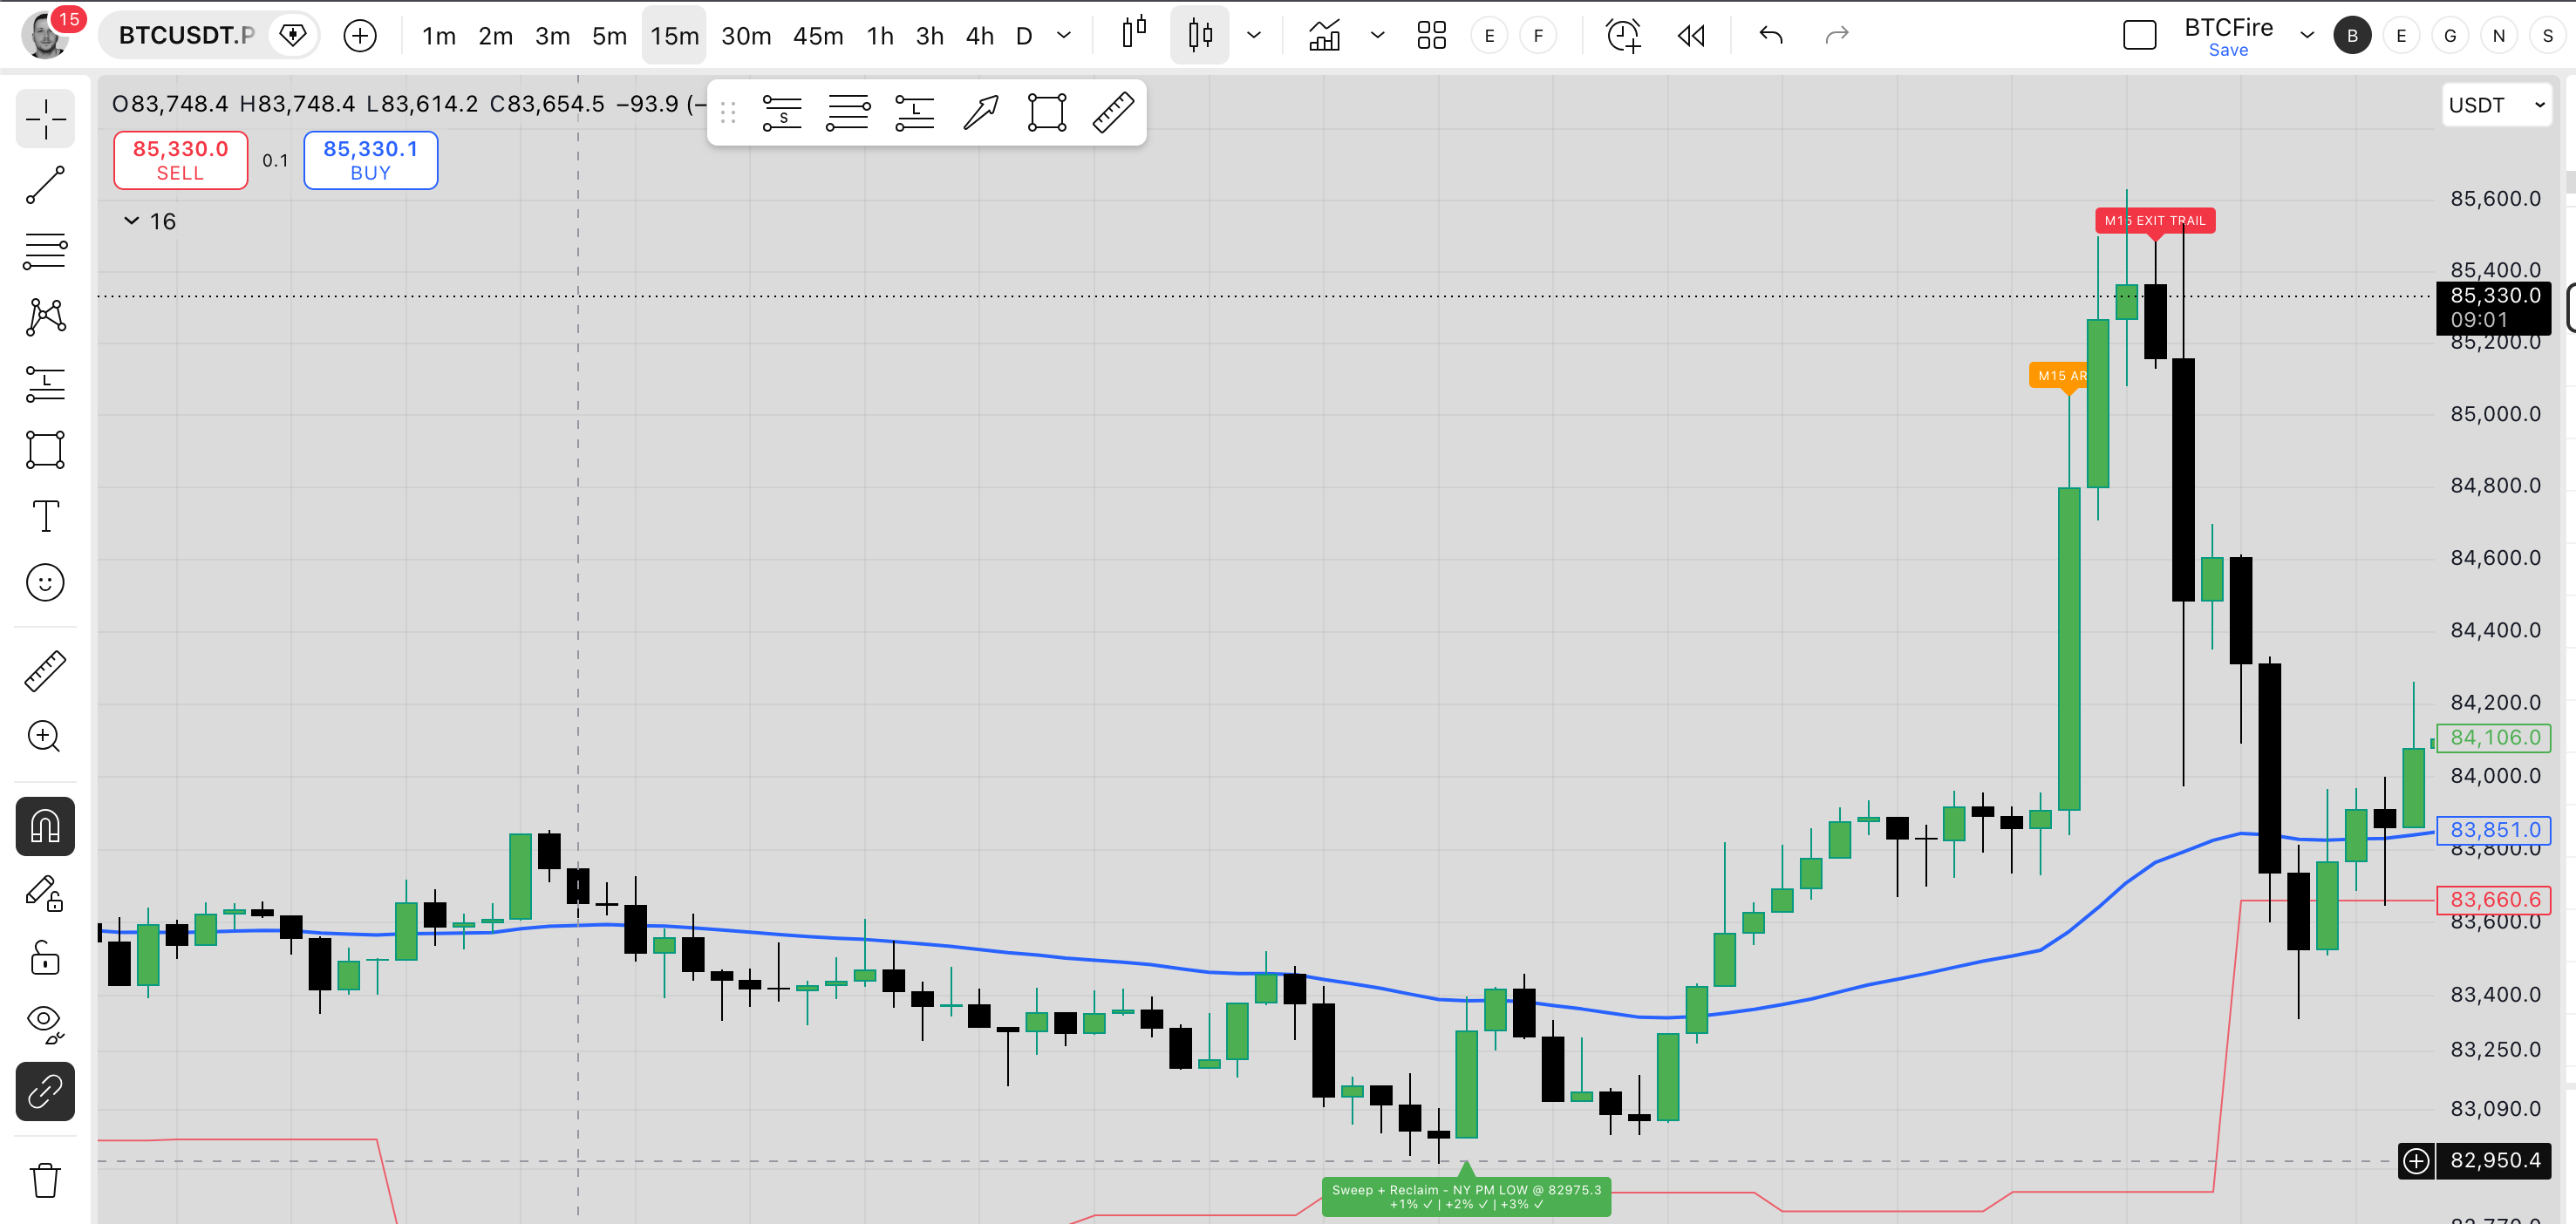Click the arrow tool in floating toolbar
Viewport: 2576px width, 1224px height.
click(x=981, y=112)
